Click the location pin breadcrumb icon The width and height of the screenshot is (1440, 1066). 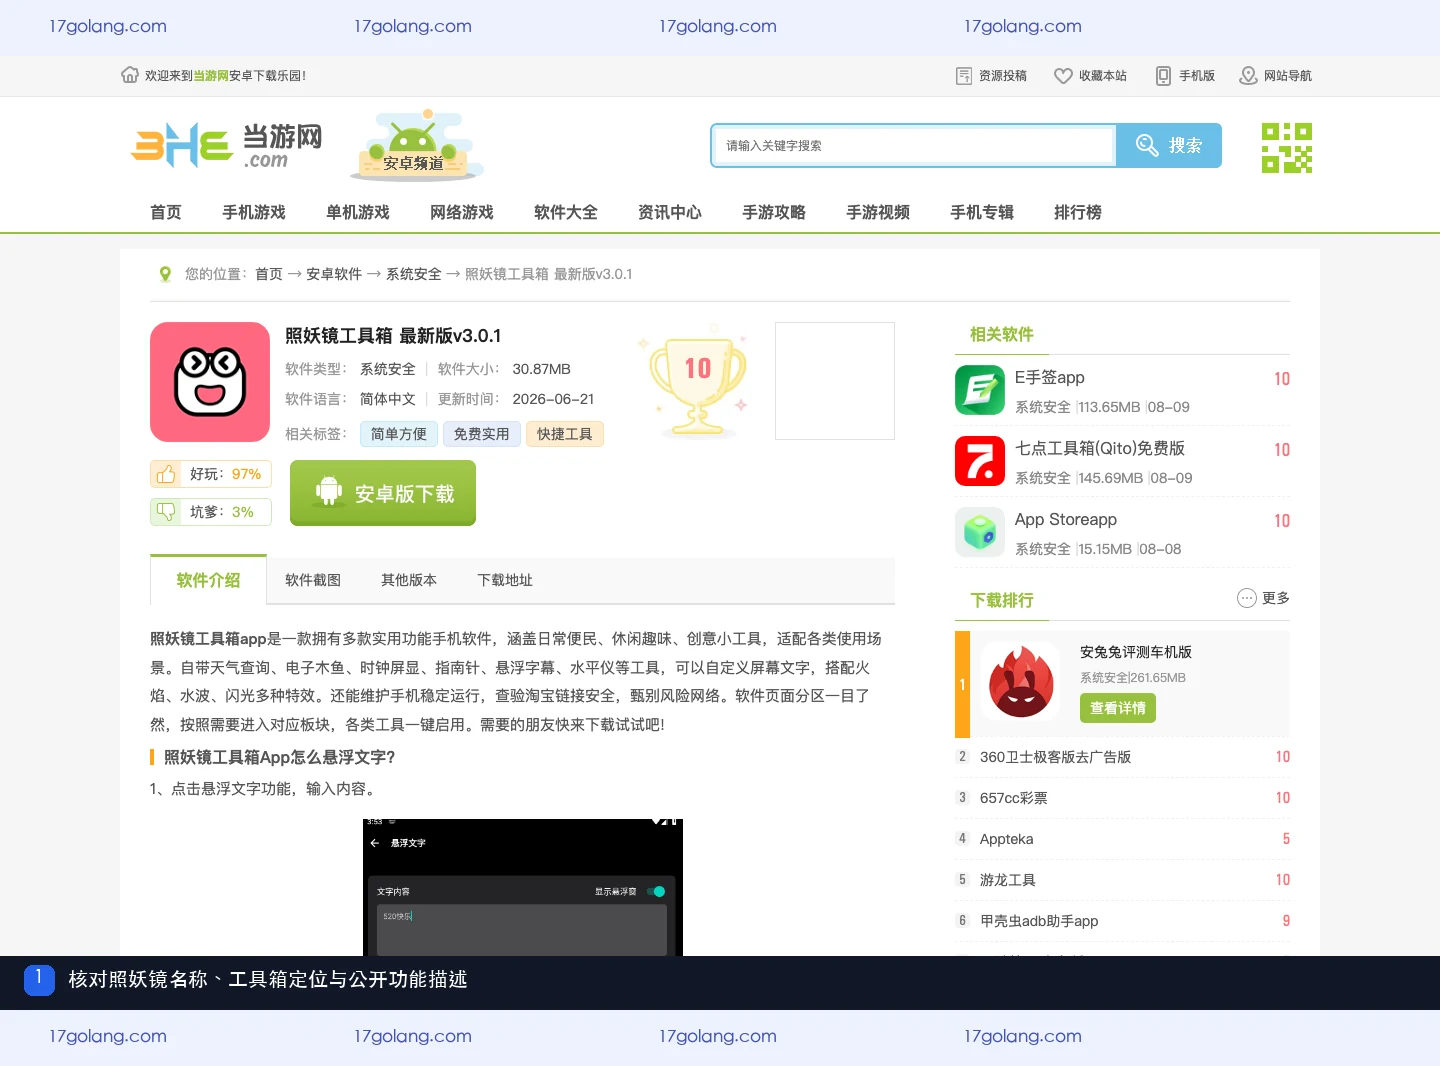point(165,274)
